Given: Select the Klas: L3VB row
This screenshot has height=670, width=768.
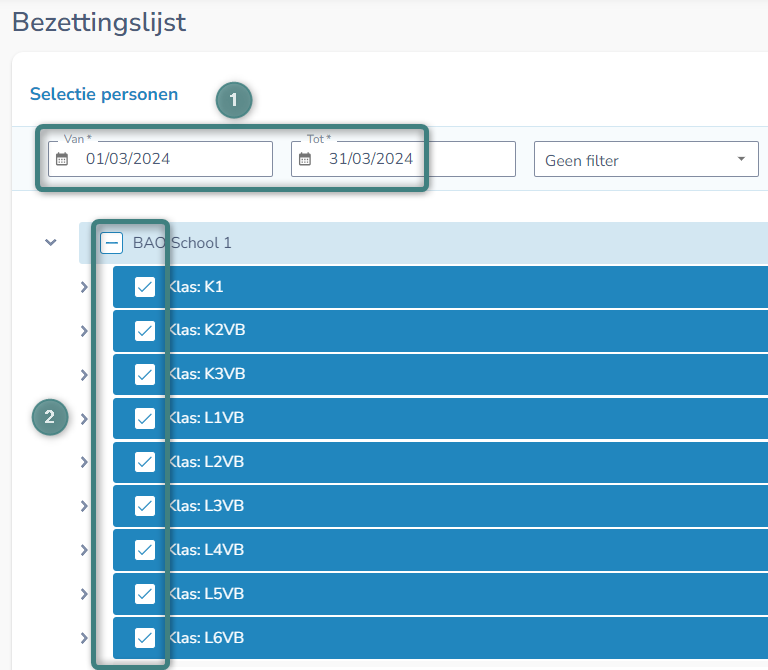Looking at the screenshot, I should point(440,506).
